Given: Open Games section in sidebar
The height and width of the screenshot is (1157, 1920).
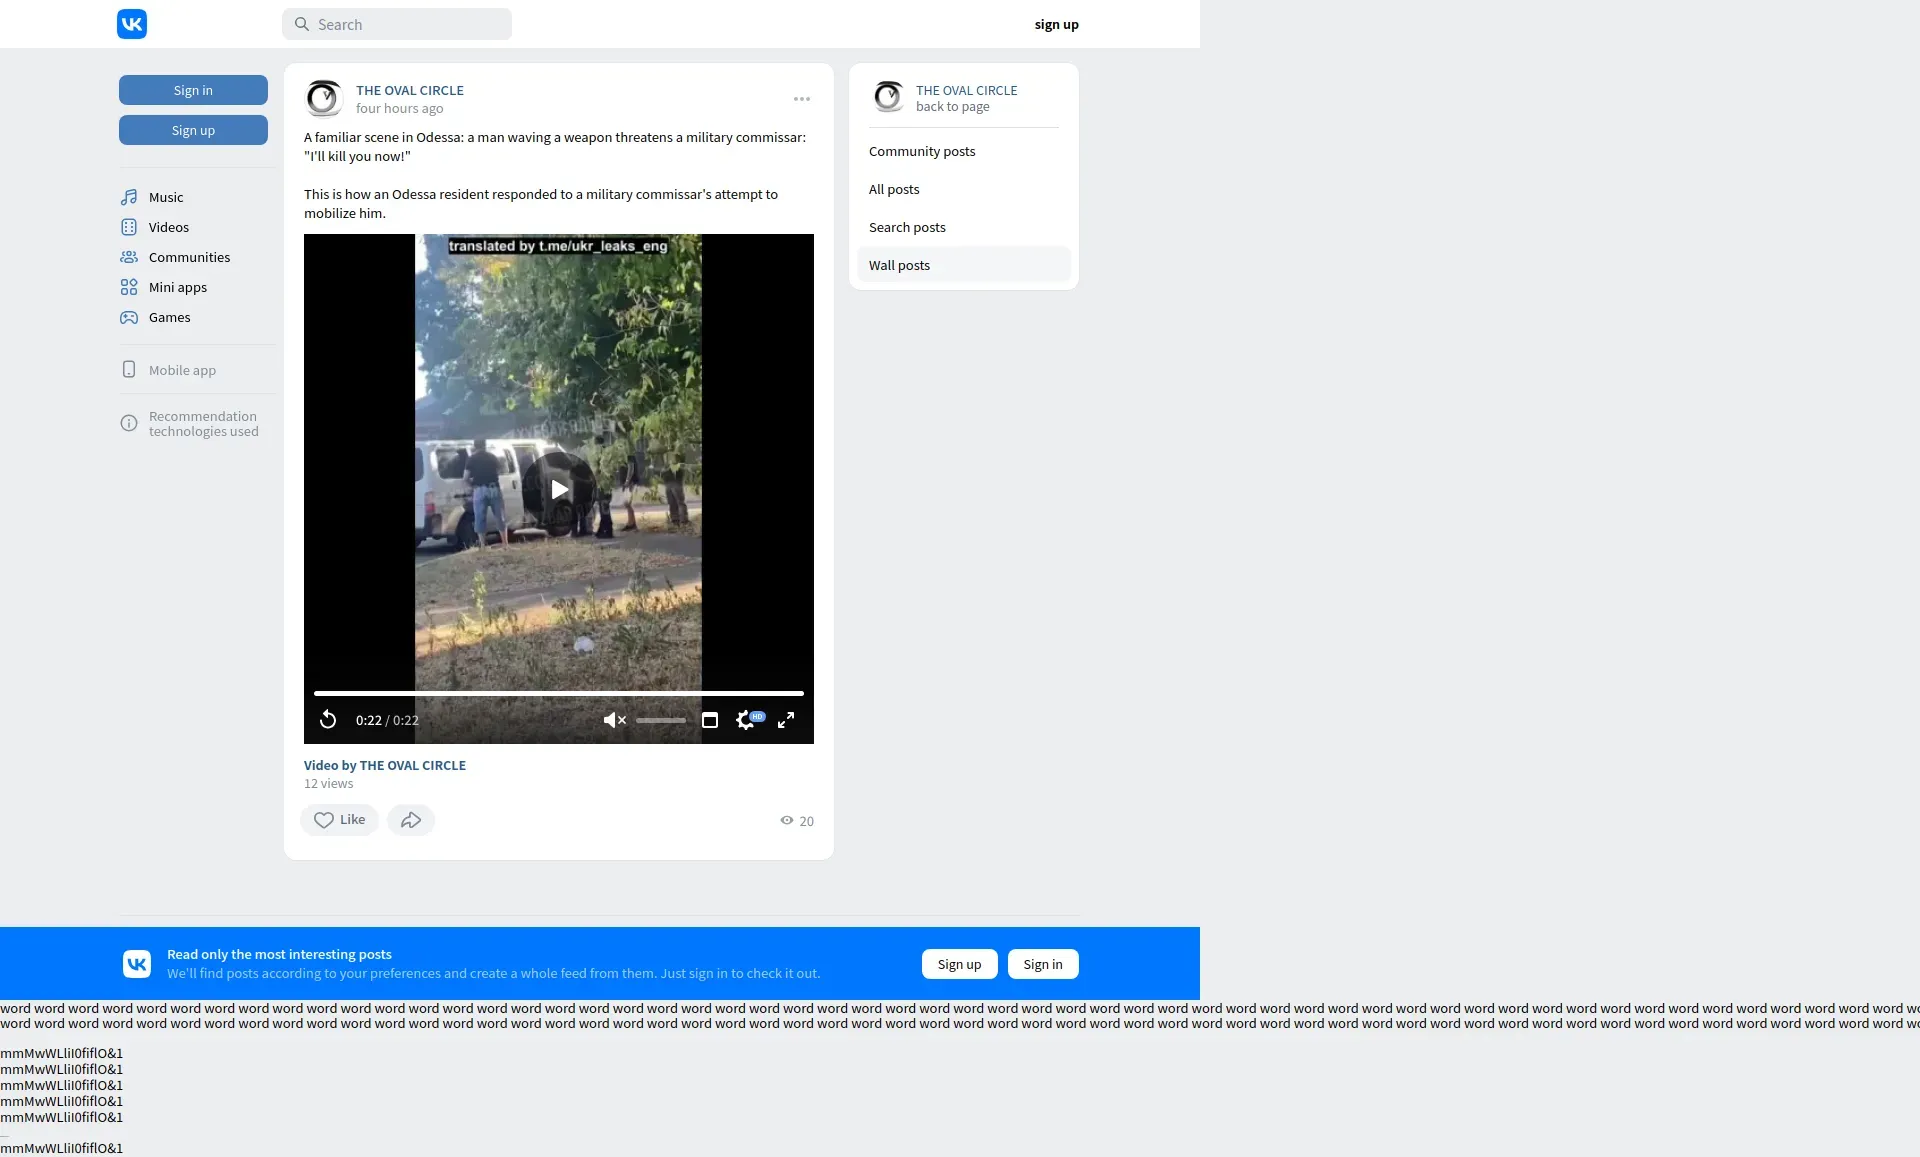Looking at the screenshot, I should (x=169, y=317).
